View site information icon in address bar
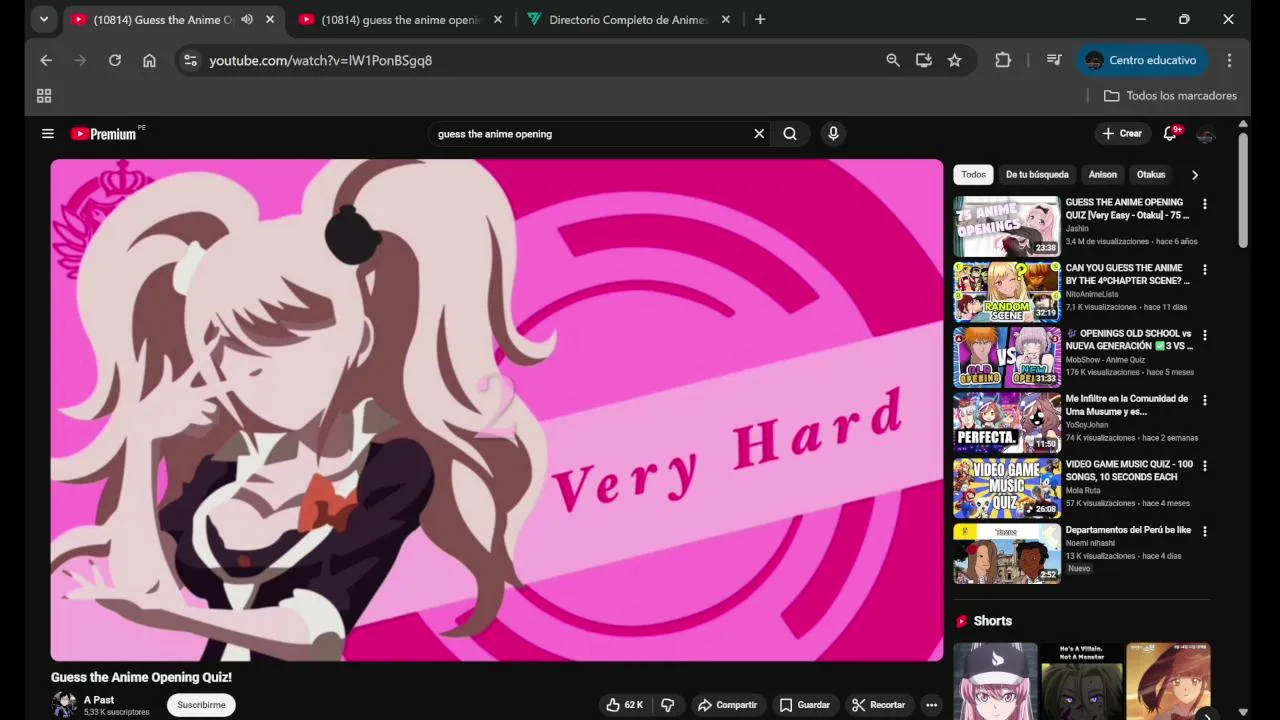1280x720 pixels. (x=190, y=60)
